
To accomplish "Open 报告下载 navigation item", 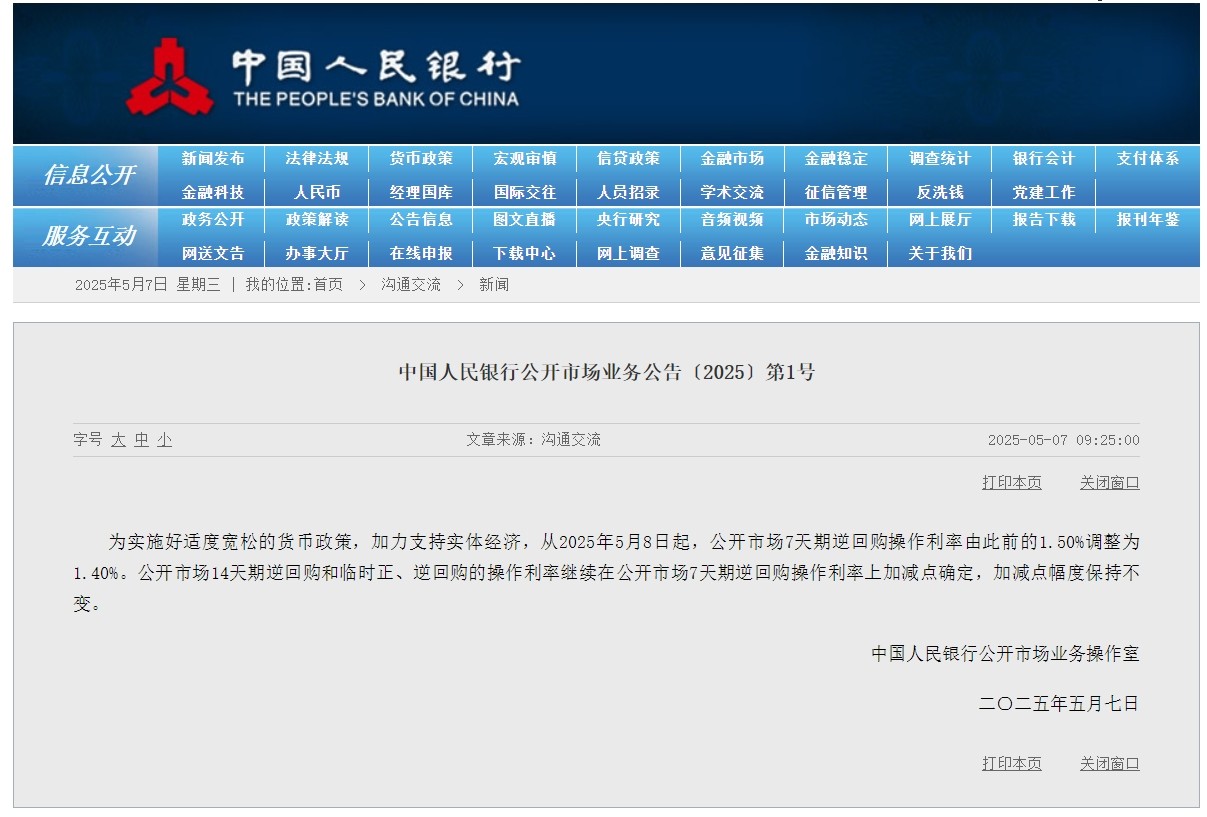I will (x=1044, y=220).
